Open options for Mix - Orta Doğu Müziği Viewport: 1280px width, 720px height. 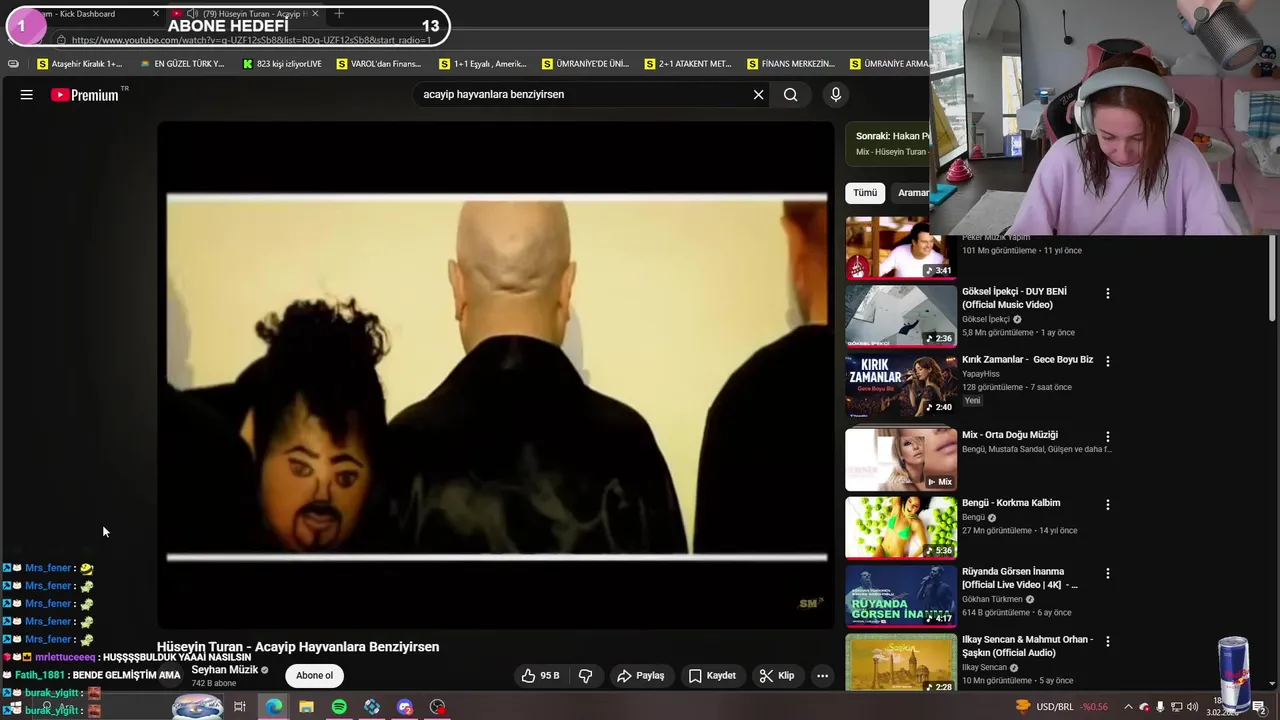1107,437
